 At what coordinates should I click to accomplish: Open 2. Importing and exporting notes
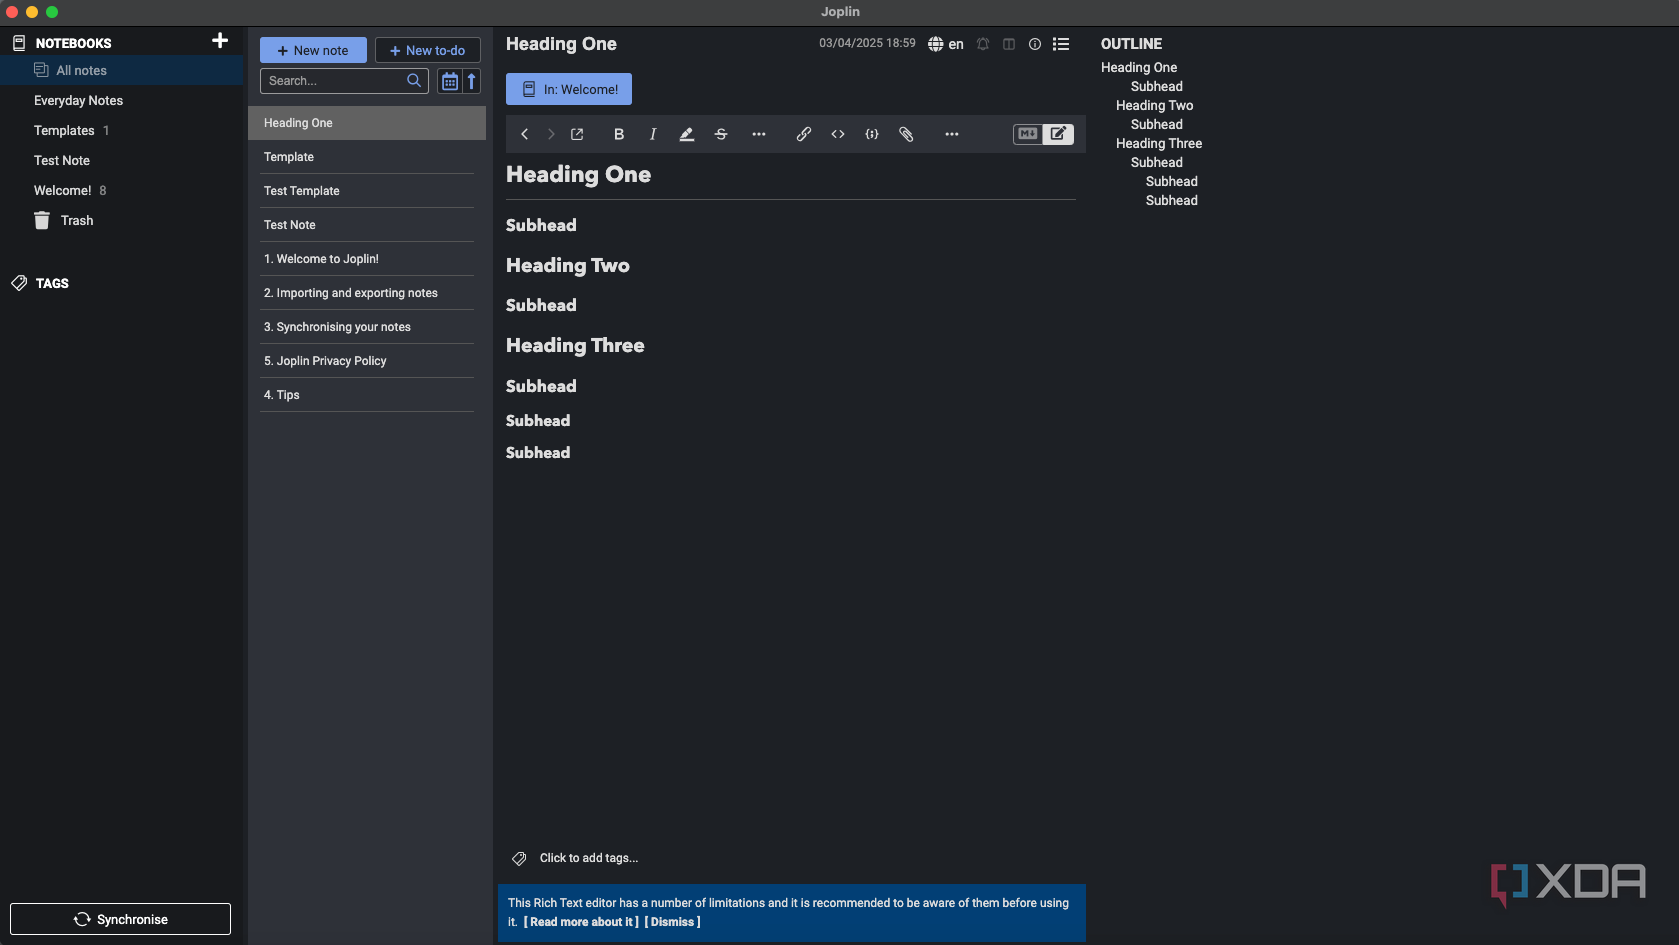[367, 293]
